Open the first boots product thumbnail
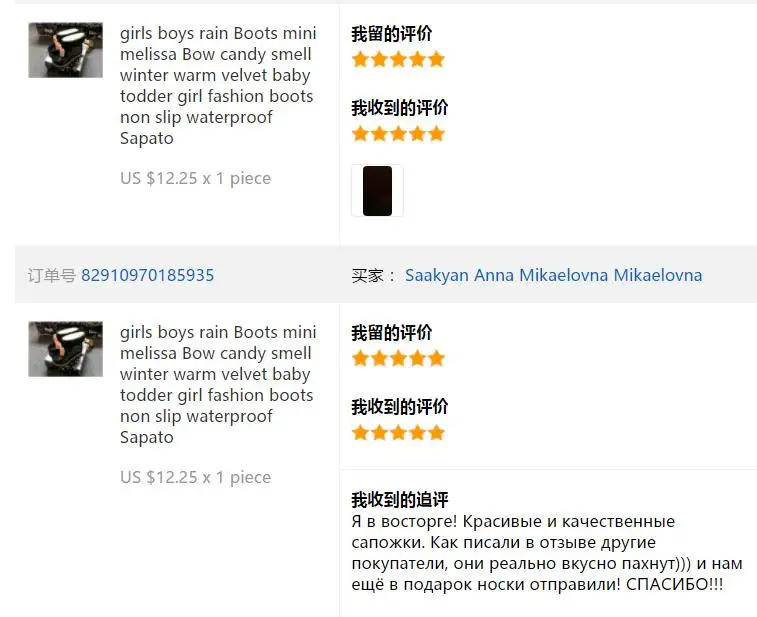This screenshot has width=757, height=617. point(66,50)
